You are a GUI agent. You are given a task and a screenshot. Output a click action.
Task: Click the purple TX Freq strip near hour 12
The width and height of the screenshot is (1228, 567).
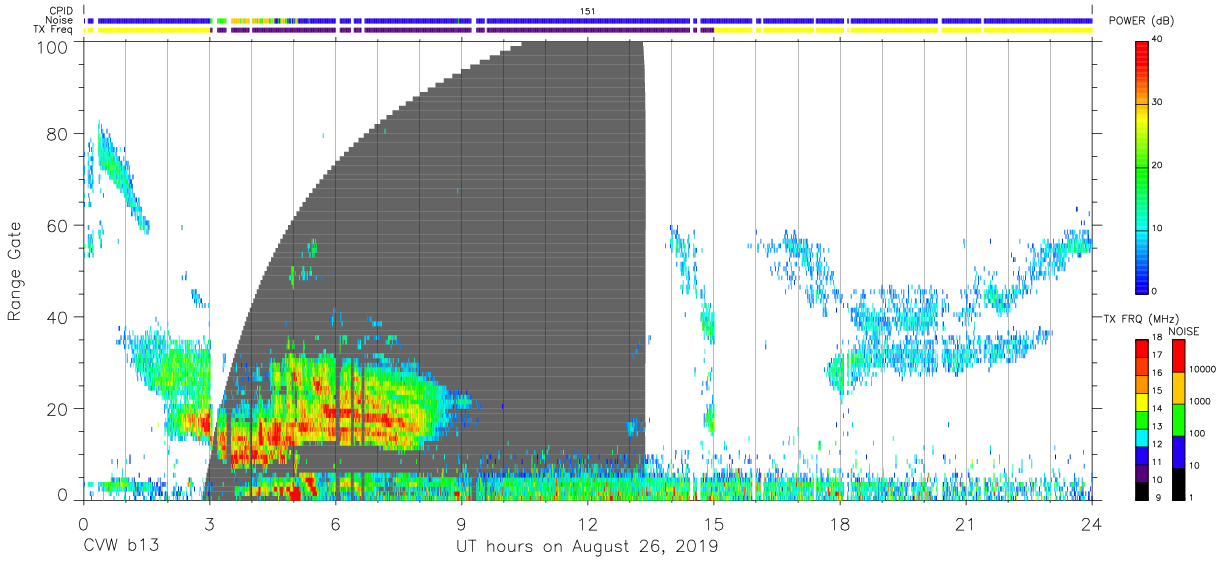tap(588, 30)
